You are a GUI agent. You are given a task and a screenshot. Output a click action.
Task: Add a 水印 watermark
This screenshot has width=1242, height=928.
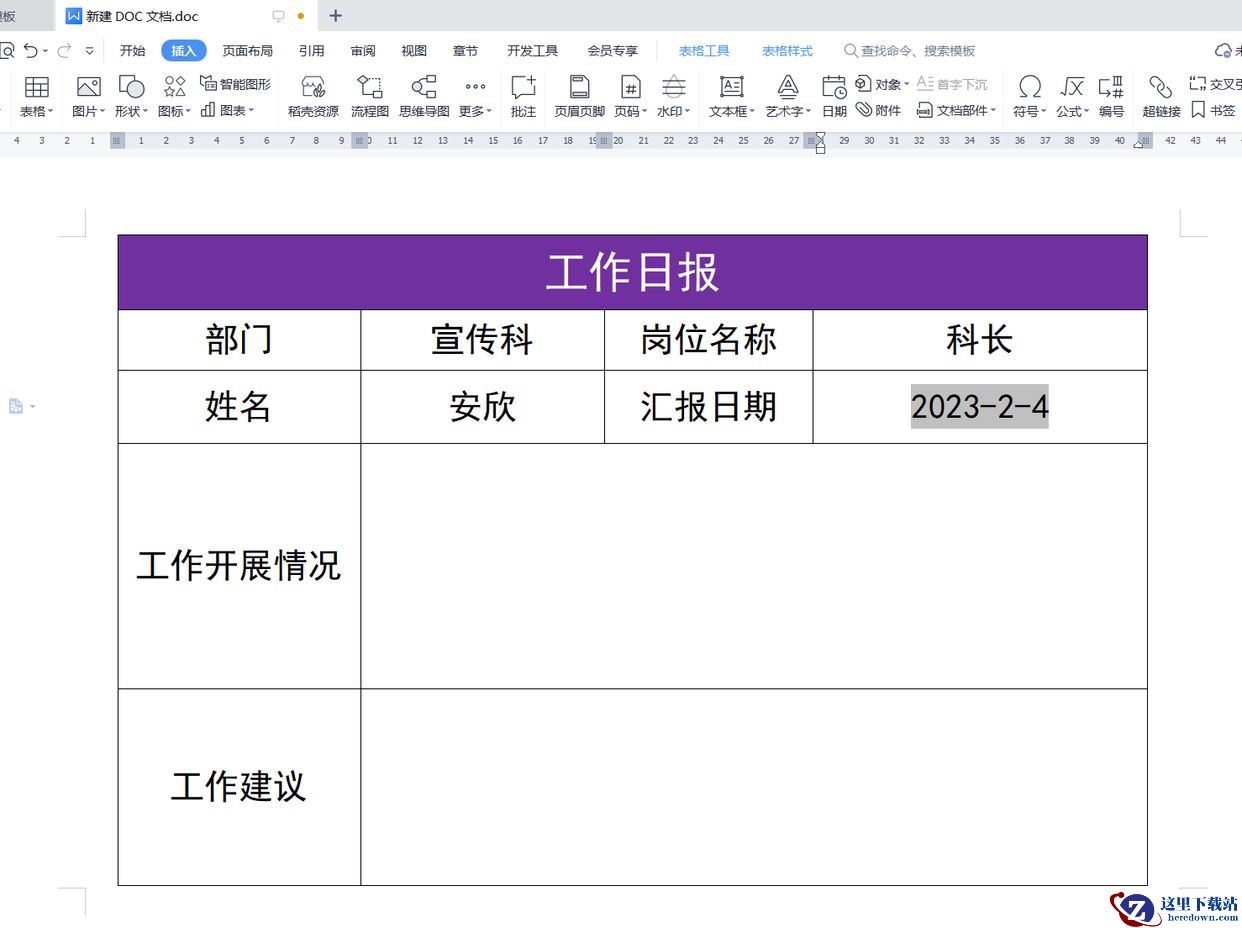coord(673,96)
